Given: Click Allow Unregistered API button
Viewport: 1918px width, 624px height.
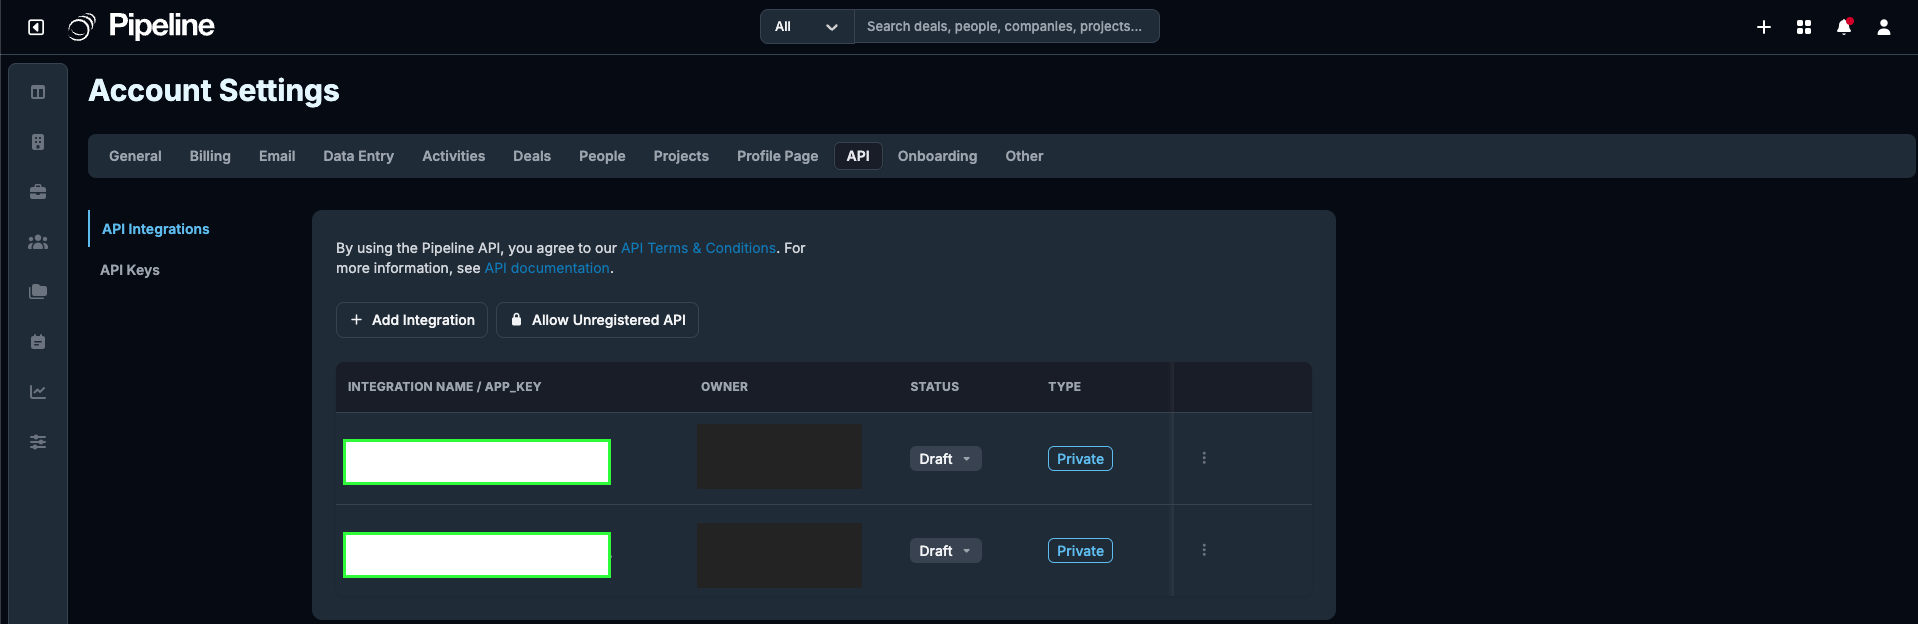Looking at the screenshot, I should click(597, 320).
